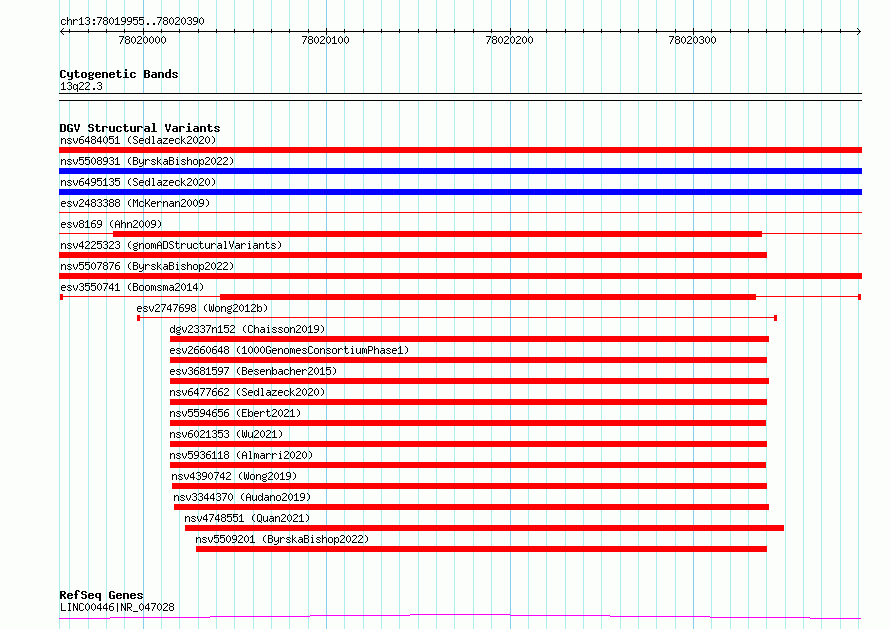Image resolution: width=890 pixels, height=629 pixels.
Task: Select the thin red line of esv2483388
Action: [460, 213]
